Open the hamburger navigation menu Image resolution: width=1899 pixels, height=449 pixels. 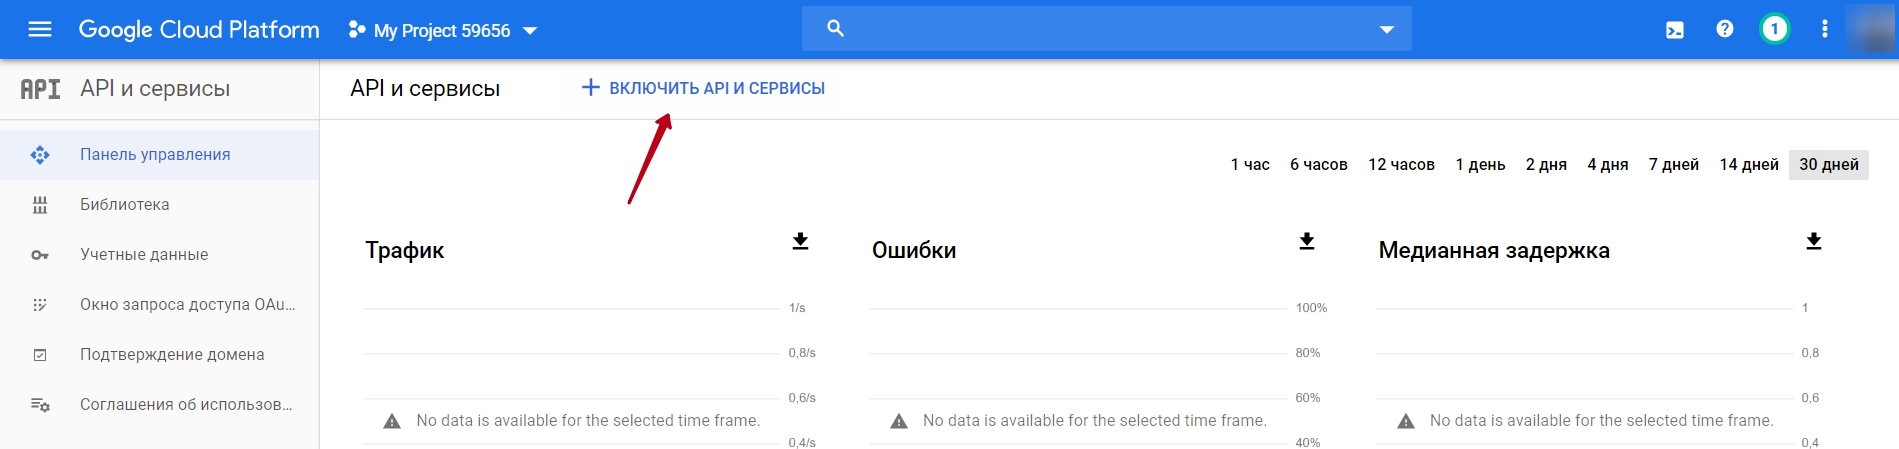tap(40, 30)
